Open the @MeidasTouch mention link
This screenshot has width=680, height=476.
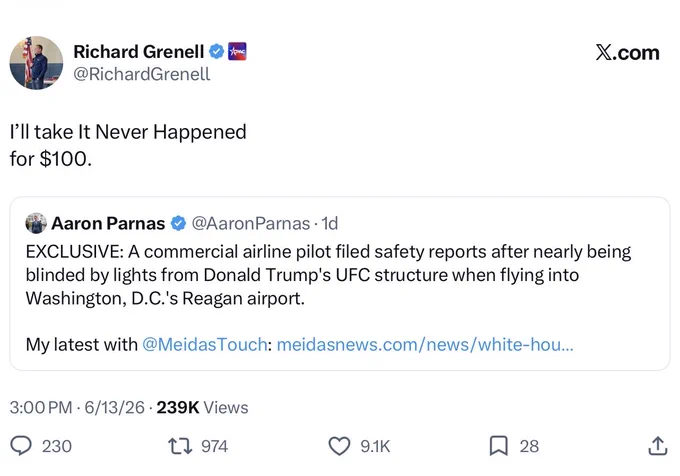tap(205, 345)
